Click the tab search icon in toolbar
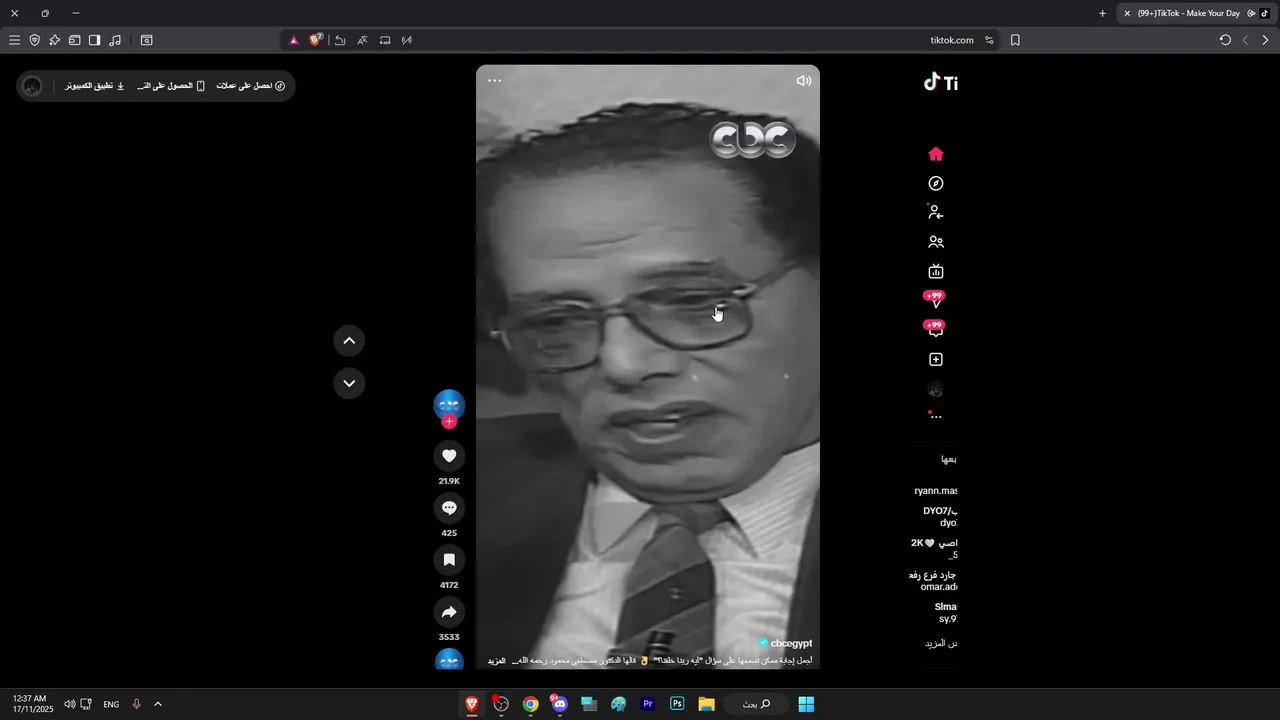 147,40
